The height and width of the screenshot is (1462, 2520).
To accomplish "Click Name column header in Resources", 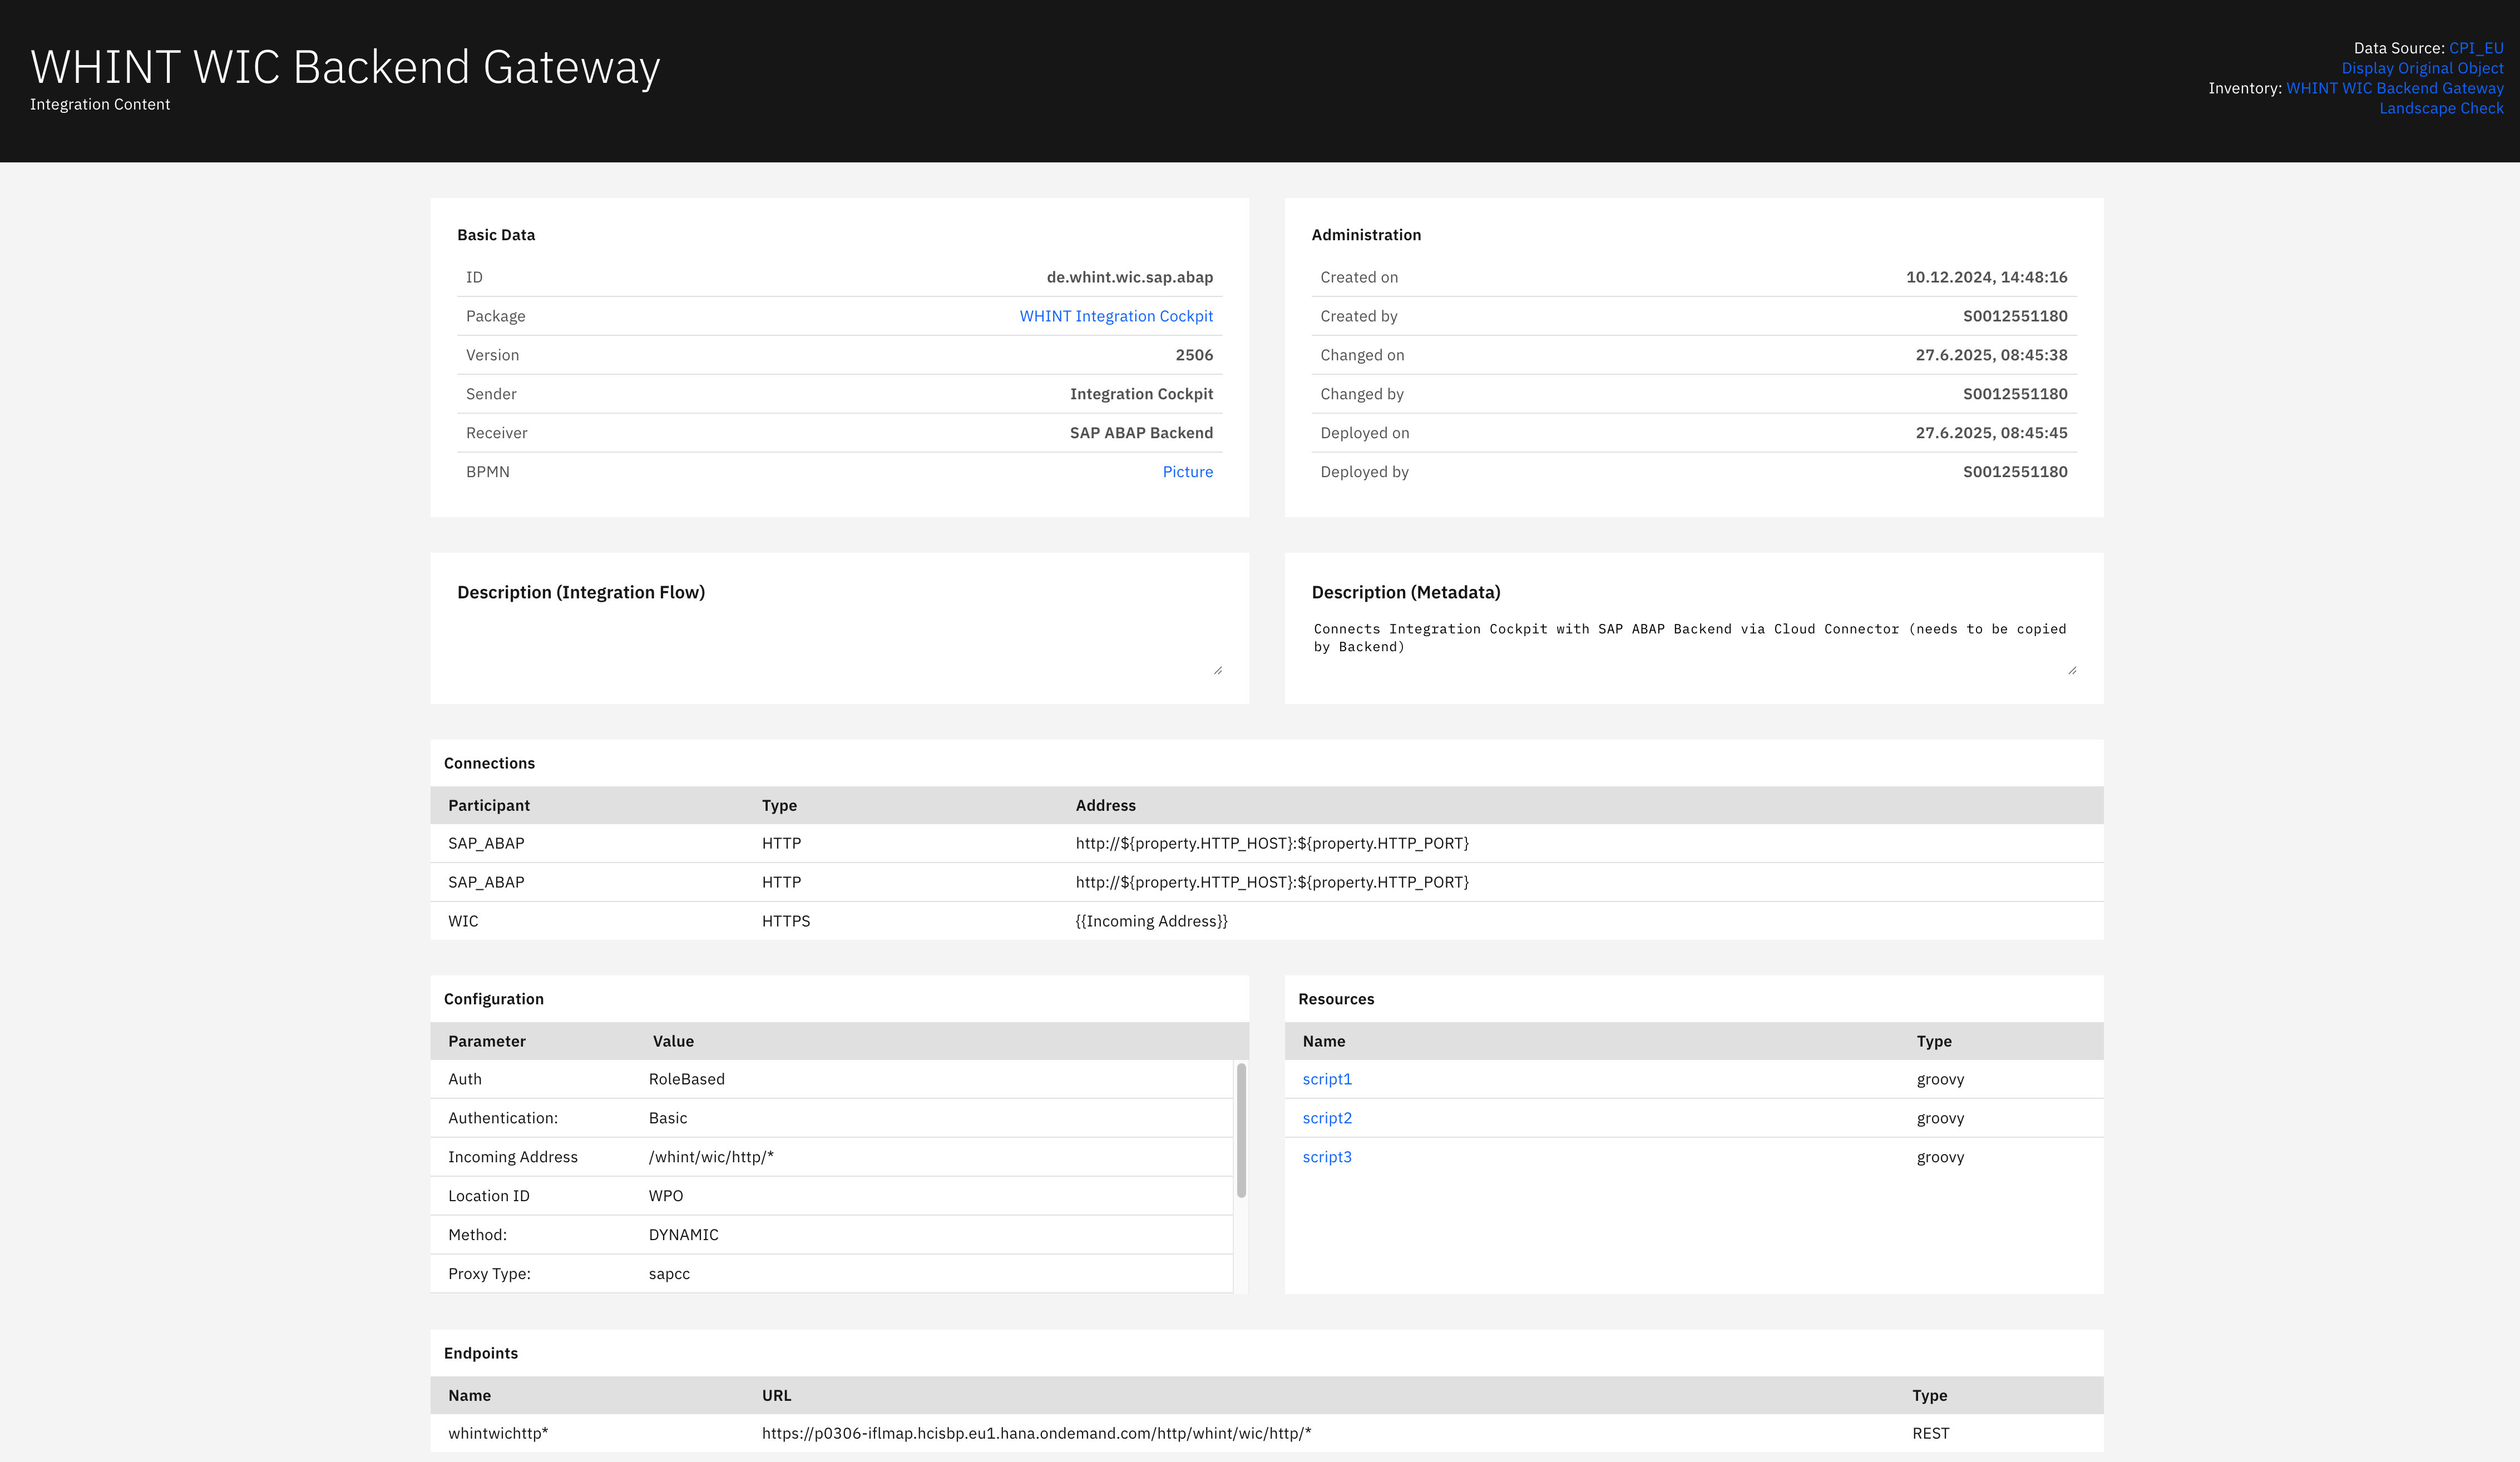I will pyautogui.click(x=1324, y=1041).
